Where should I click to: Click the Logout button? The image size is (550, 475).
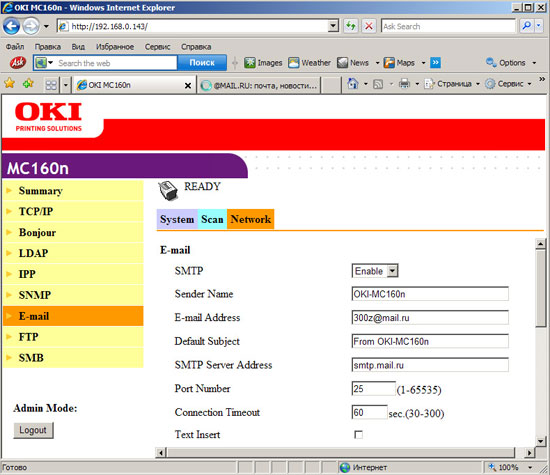tap(33, 430)
